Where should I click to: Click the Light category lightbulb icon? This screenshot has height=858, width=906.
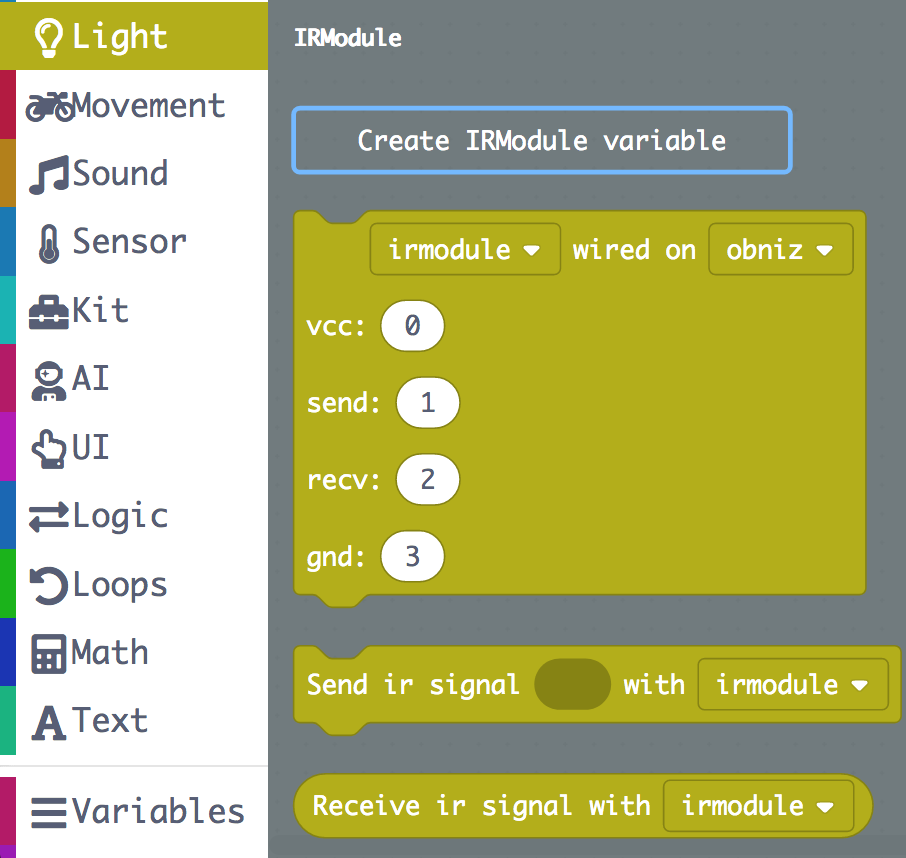coord(50,38)
